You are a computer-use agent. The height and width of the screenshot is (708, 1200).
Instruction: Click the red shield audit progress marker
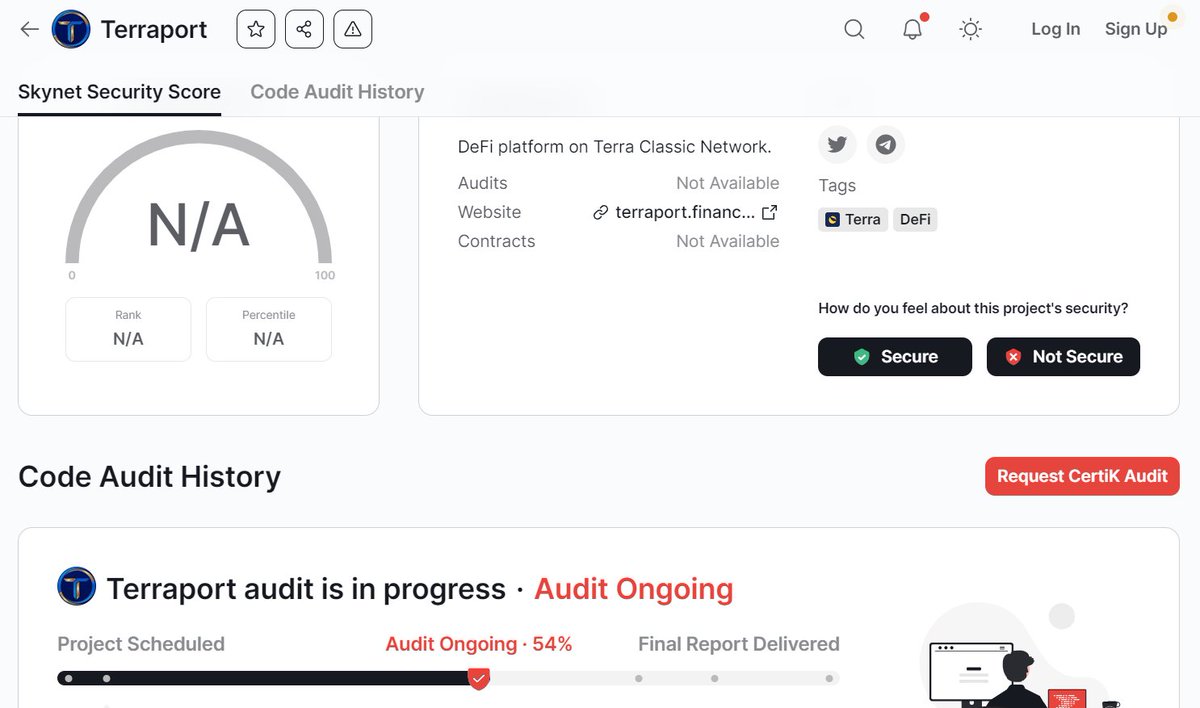(479, 678)
